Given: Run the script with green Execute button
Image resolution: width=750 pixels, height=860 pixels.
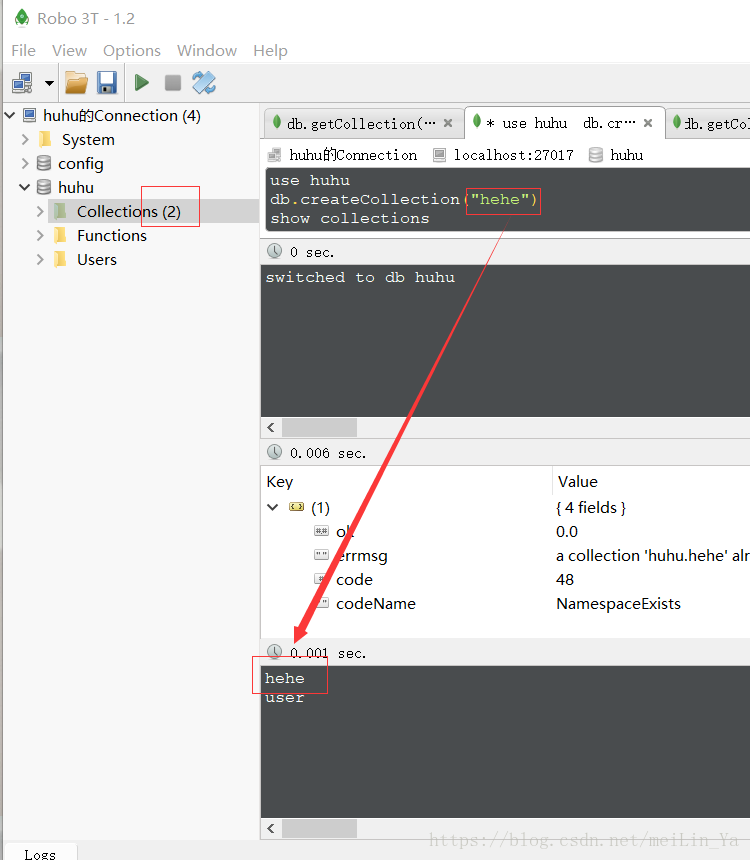Looking at the screenshot, I should coord(142,83).
